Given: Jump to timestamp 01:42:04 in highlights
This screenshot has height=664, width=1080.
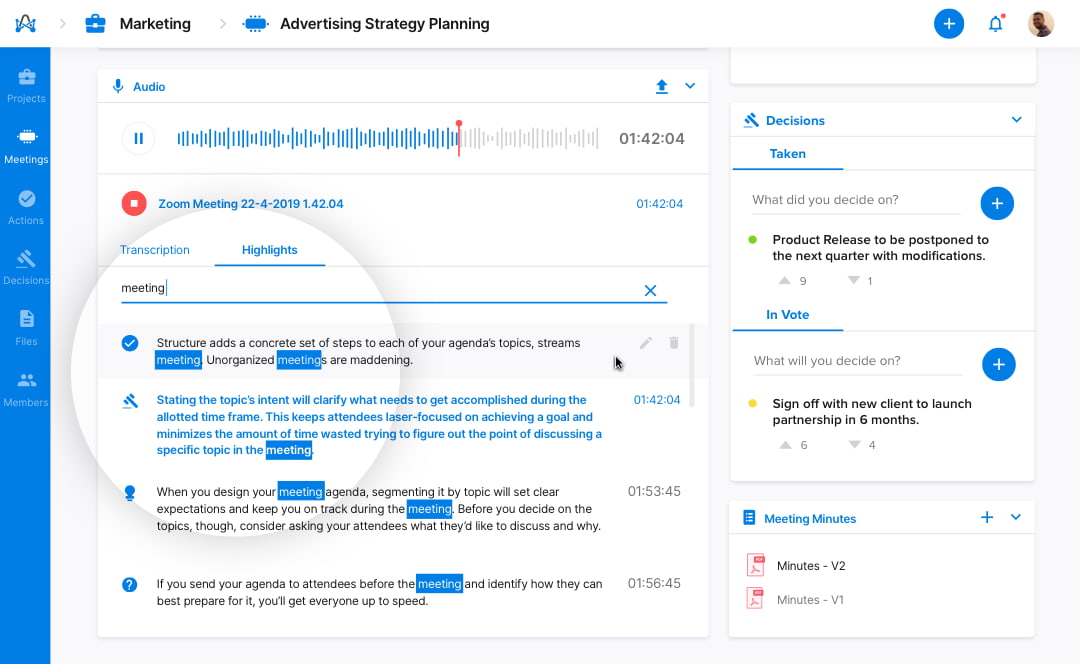Looking at the screenshot, I should tap(657, 400).
